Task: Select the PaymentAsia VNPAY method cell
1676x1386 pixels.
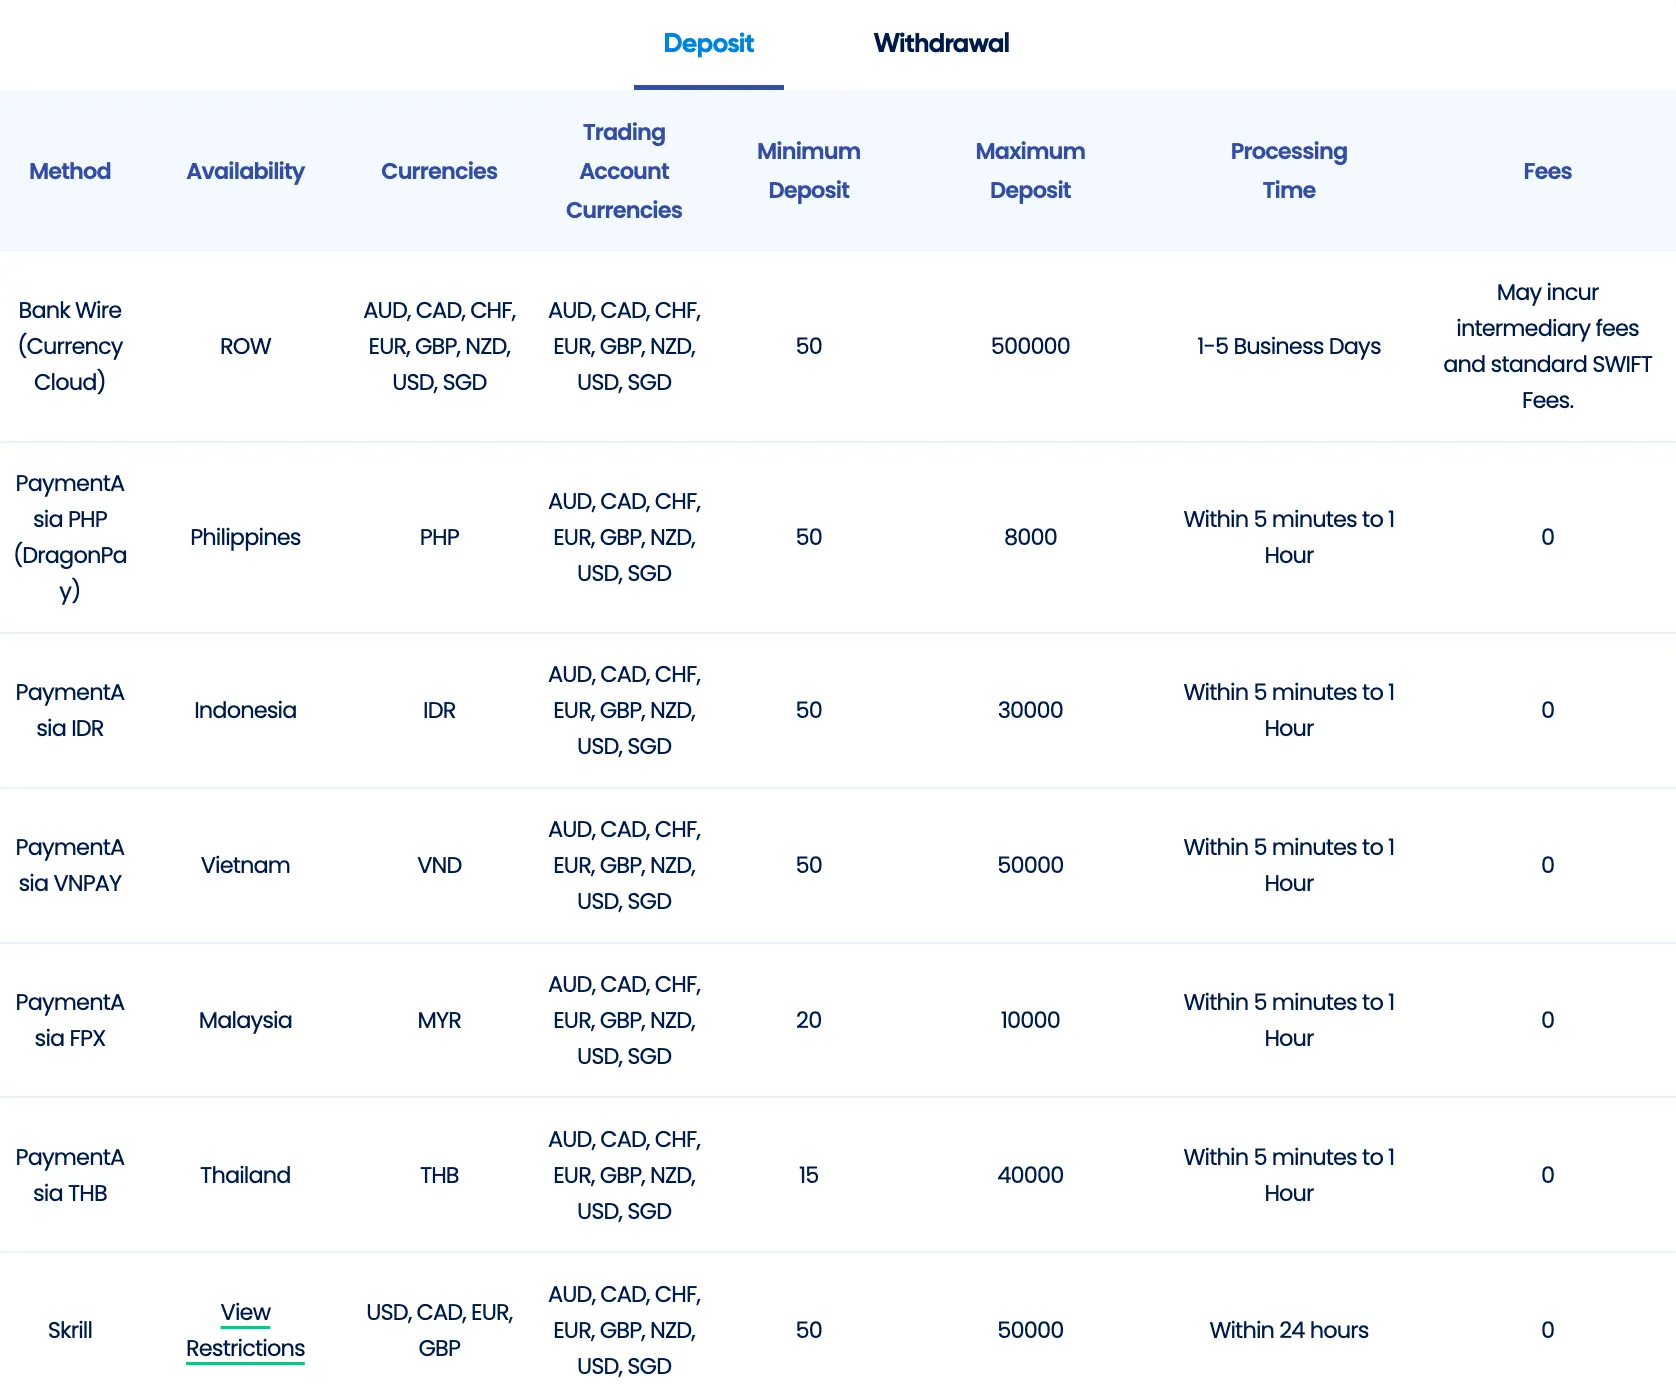Action: [x=70, y=865]
